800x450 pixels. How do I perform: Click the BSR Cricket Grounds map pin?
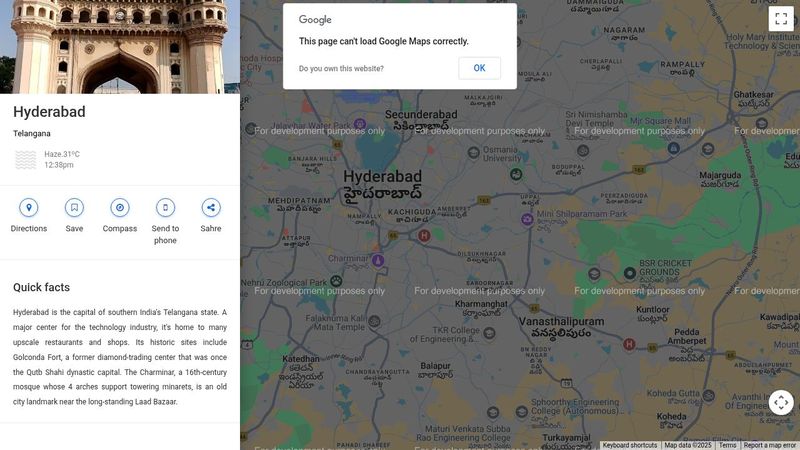pyautogui.click(x=630, y=272)
